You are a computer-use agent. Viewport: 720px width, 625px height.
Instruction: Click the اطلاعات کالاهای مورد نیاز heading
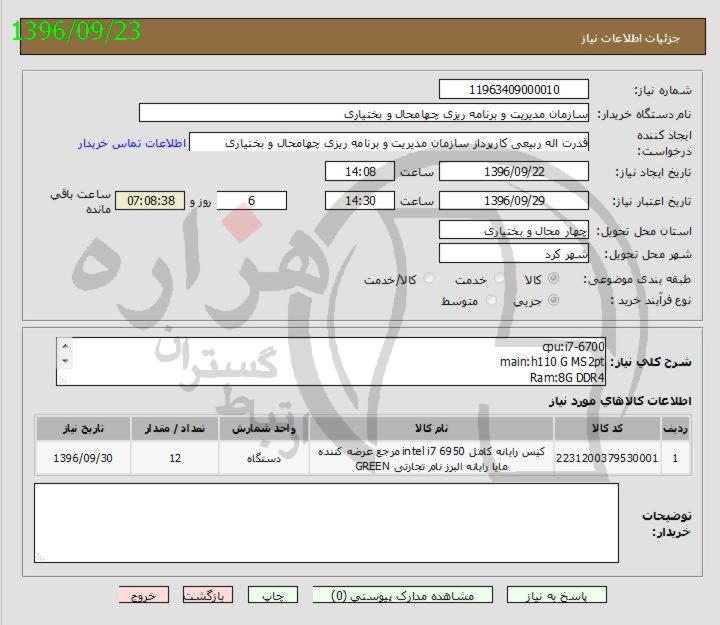[x=620, y=401]
